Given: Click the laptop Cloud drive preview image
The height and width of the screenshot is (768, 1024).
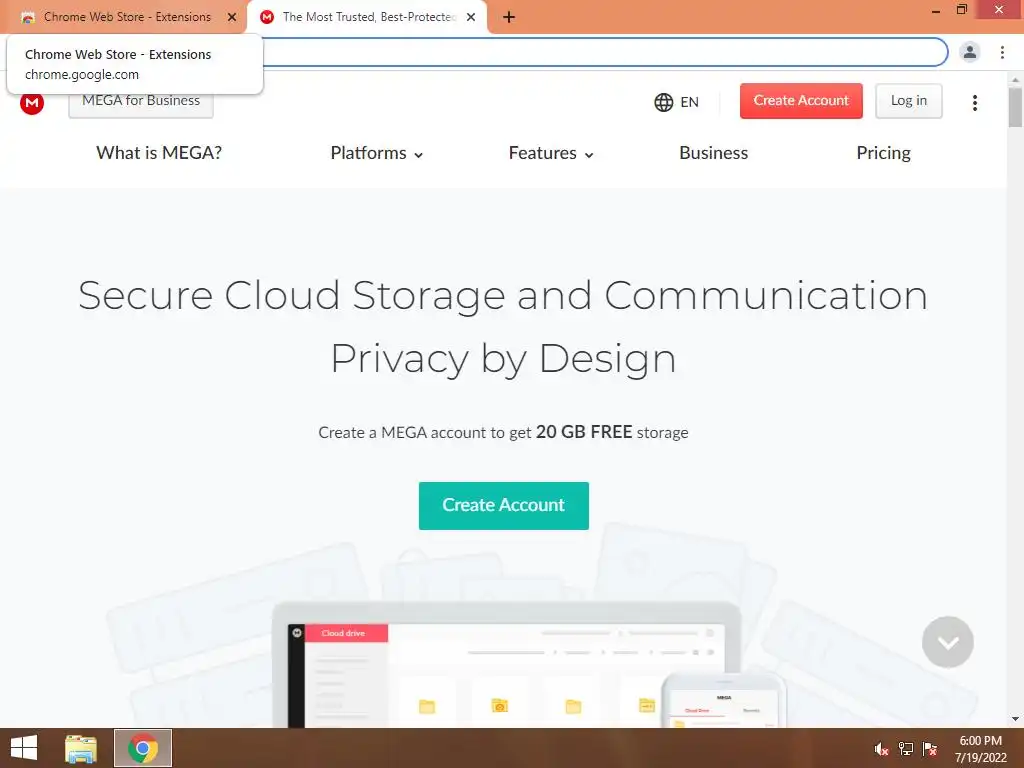Looking at the screenshot, I should [x=506, y=664].
